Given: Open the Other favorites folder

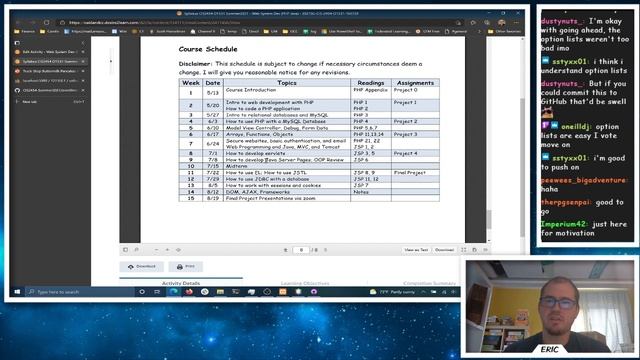Looking at the screenshot, I should 504,31.
